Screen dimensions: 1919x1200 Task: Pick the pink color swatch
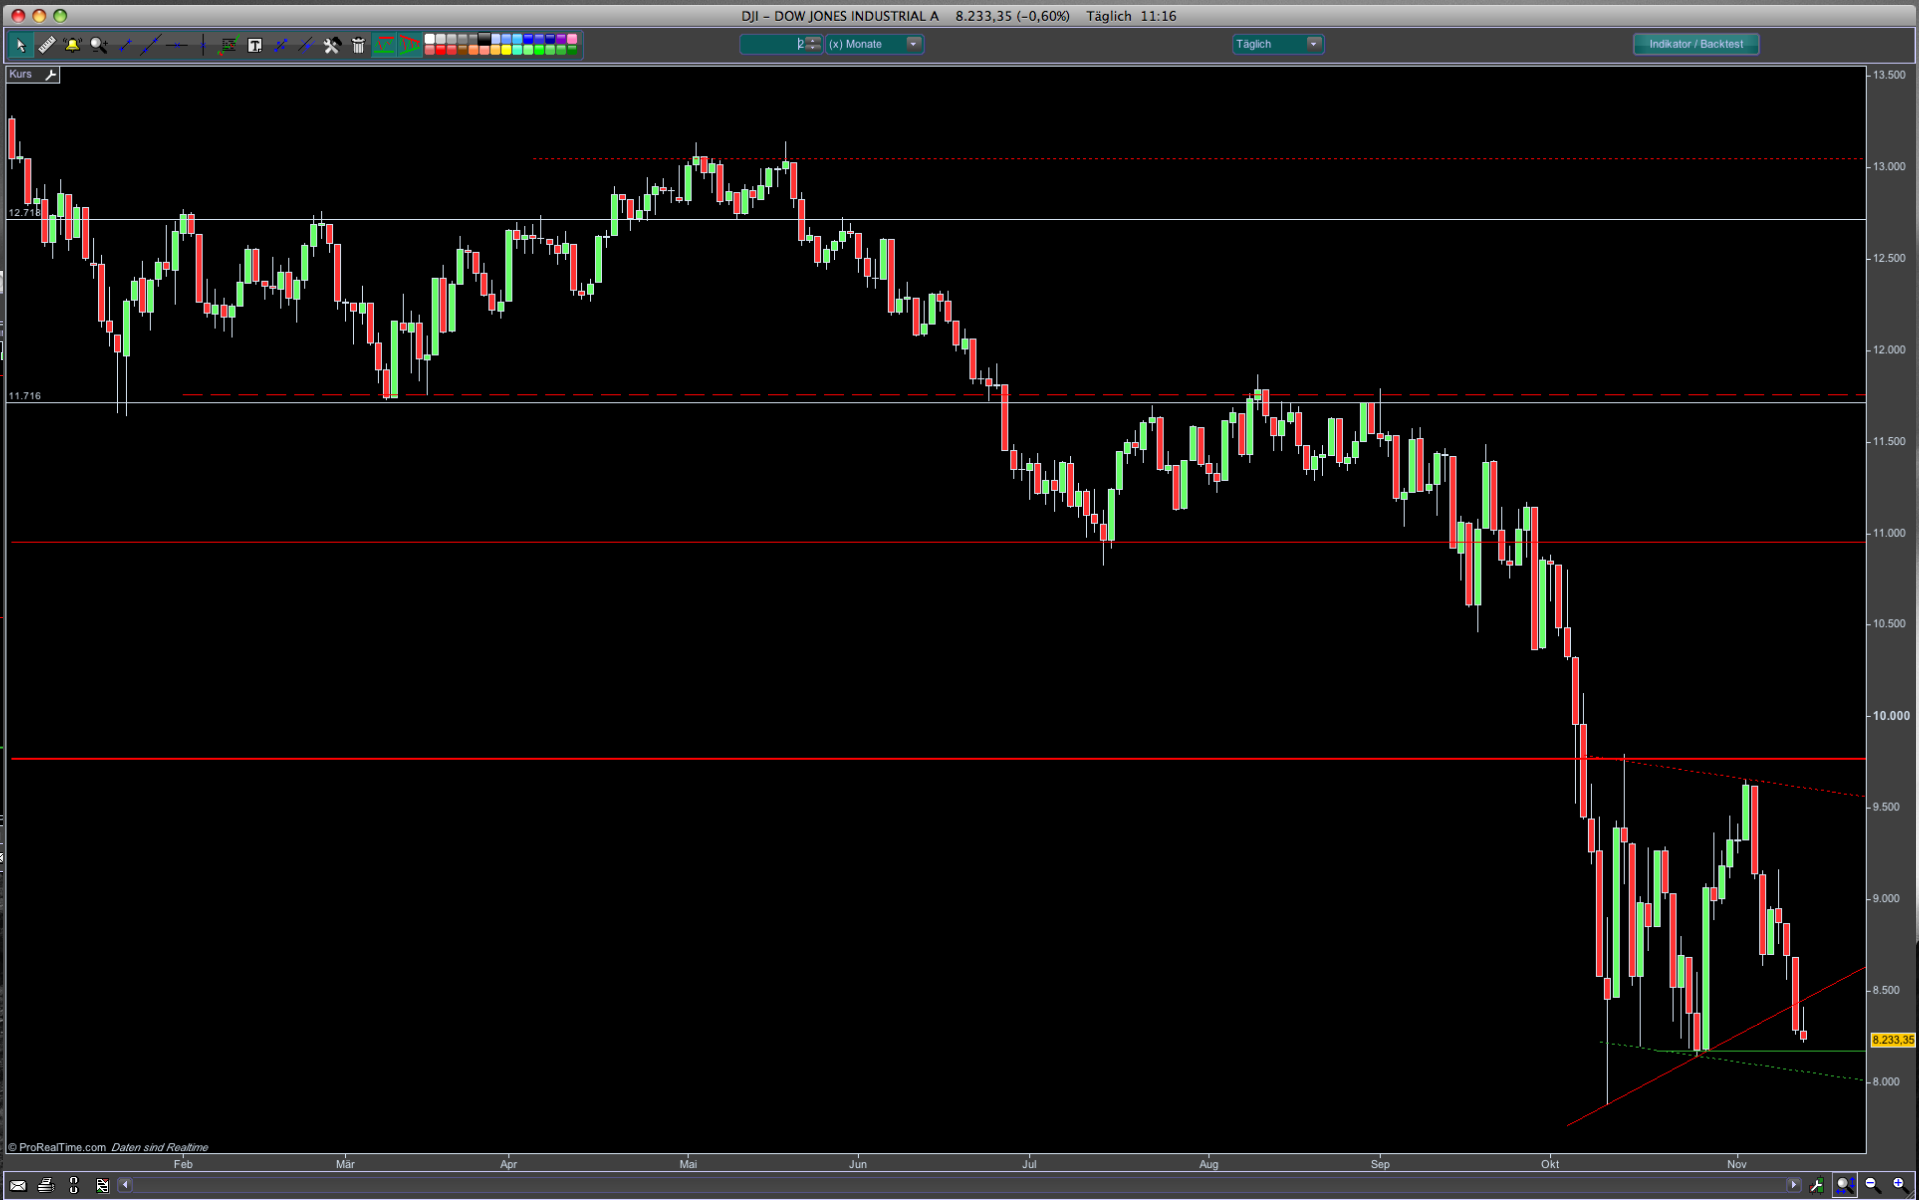[x=573, y=39]
